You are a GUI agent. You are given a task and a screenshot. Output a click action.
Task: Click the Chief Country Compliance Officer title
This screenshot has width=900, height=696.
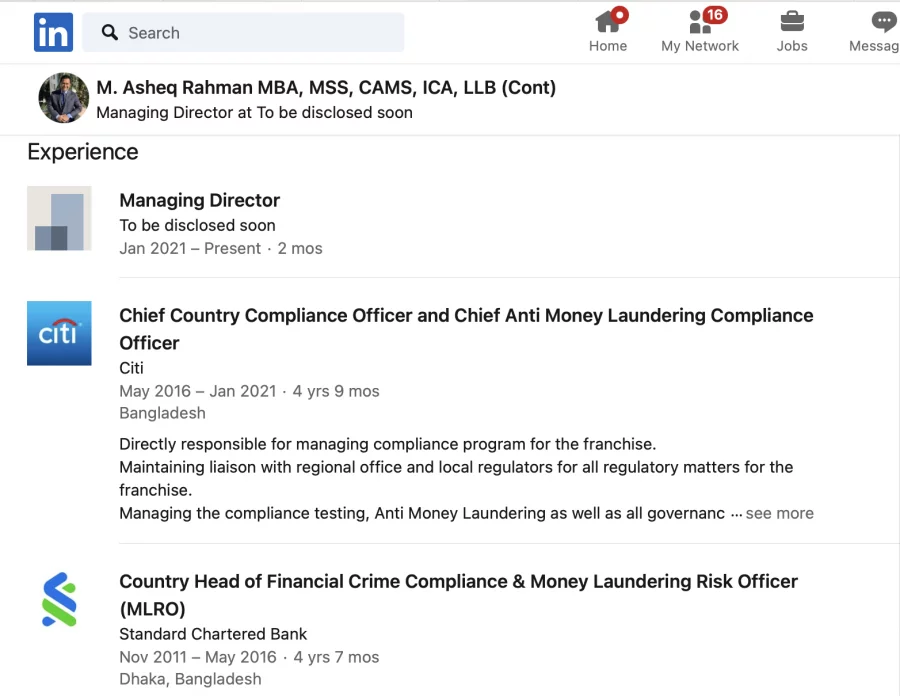pyautogui.click(x=466, y=329)
